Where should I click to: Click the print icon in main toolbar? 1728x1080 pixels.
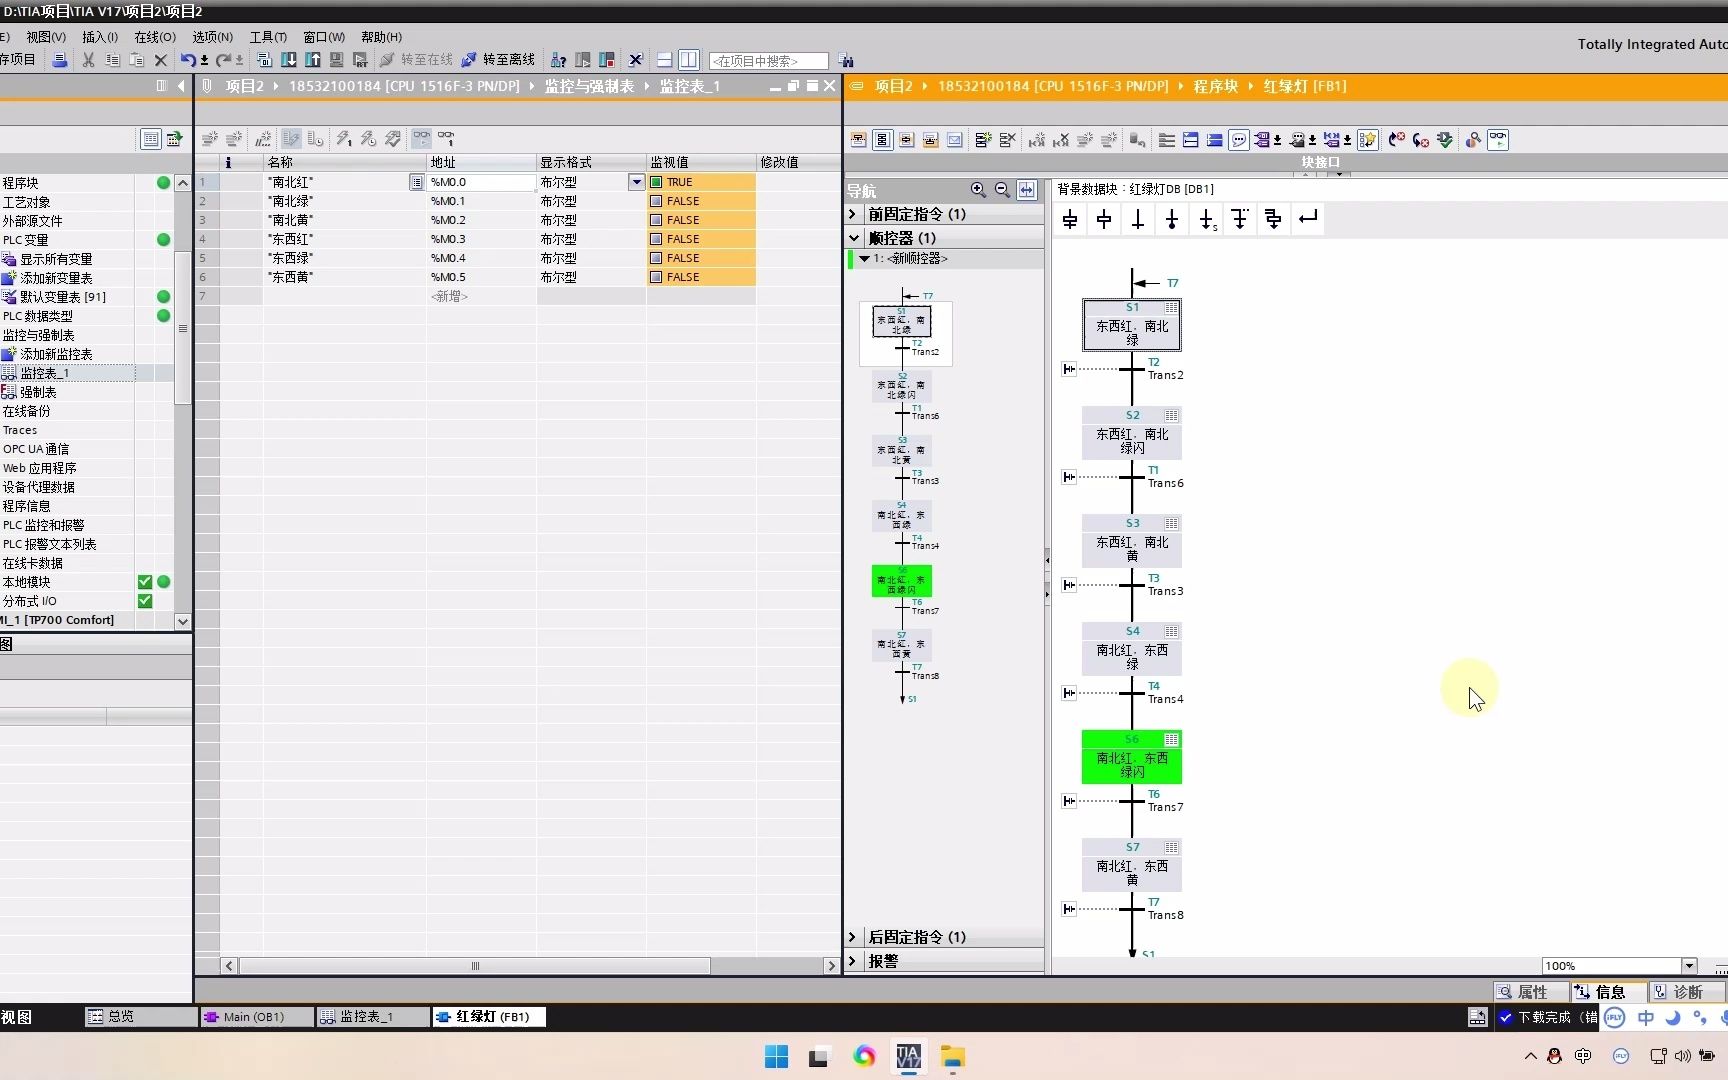[x=60, y=60]
